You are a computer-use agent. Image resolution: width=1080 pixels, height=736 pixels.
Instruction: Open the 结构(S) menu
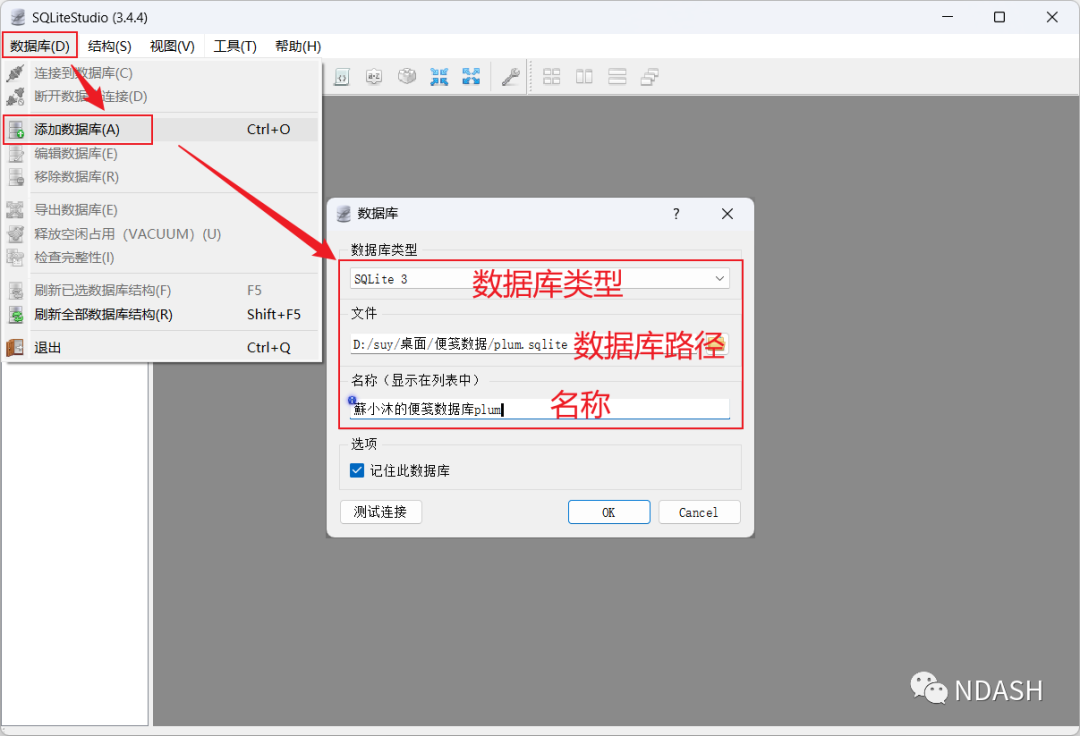110,46
